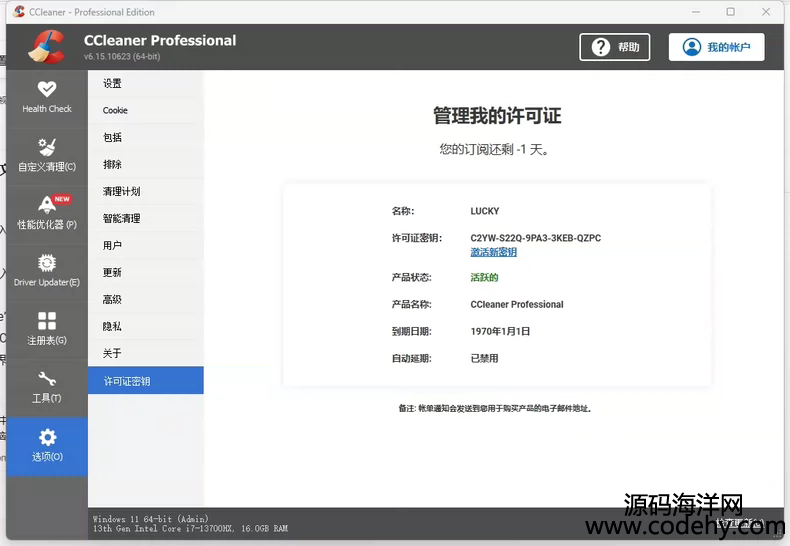Screen dimensions: 790x546
Task: Select the 高级 (Advanced) menu item
Action: coord(146,299)
